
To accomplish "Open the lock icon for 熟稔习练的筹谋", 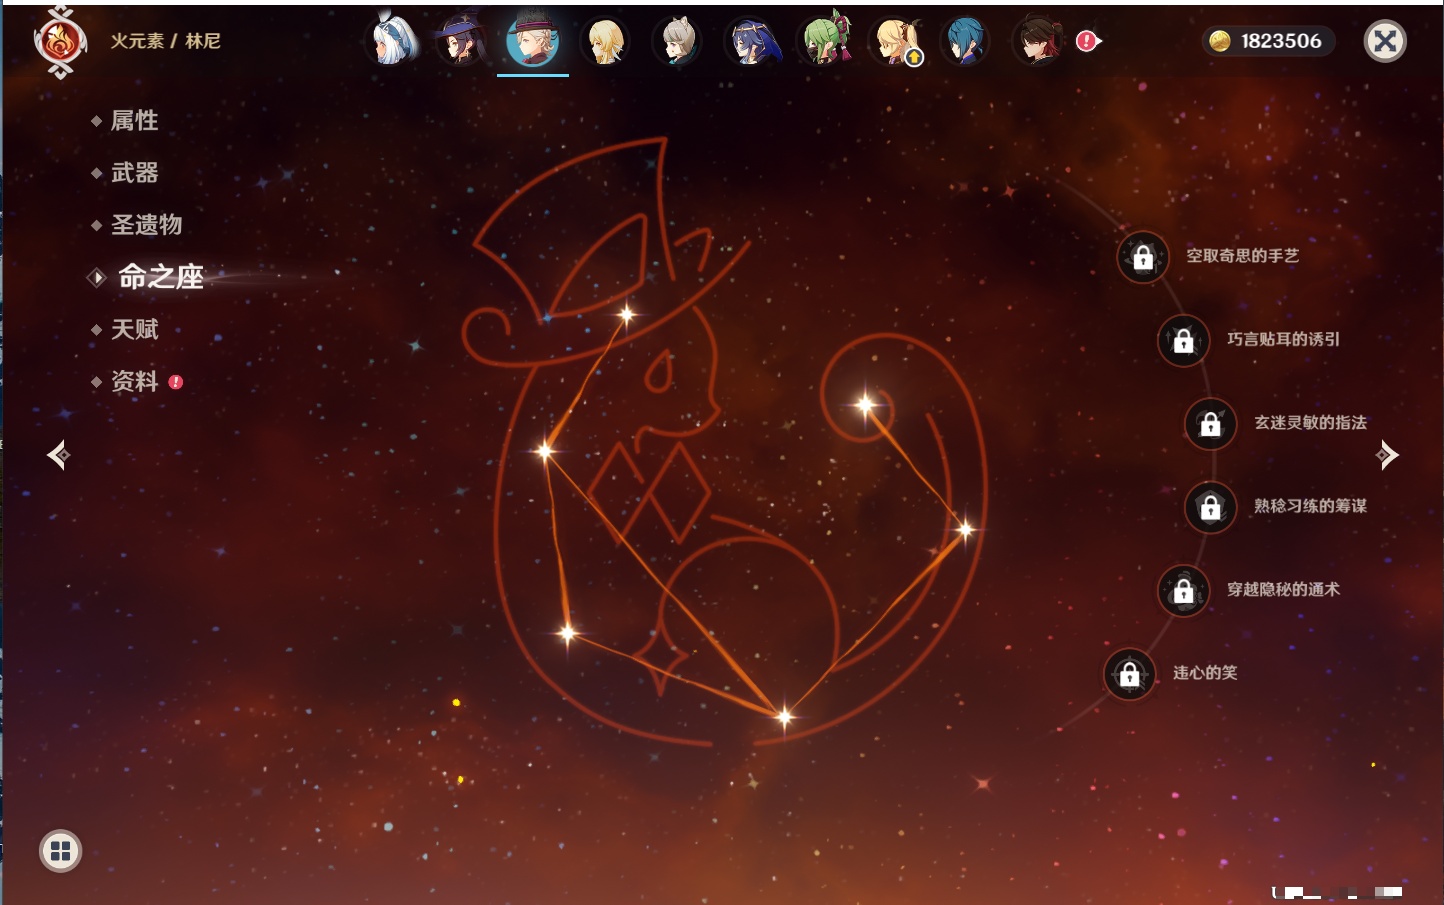I will click(1210, 507).
